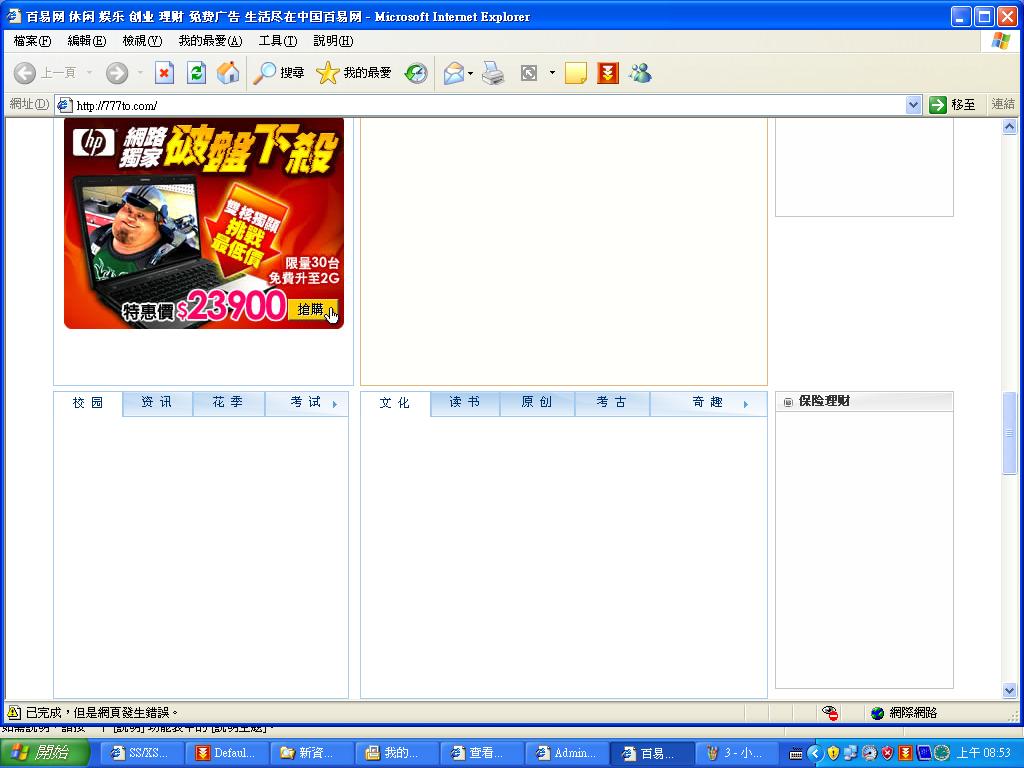Launch the Messenger people icon
1024x768 pixels.
pos(640,72)
